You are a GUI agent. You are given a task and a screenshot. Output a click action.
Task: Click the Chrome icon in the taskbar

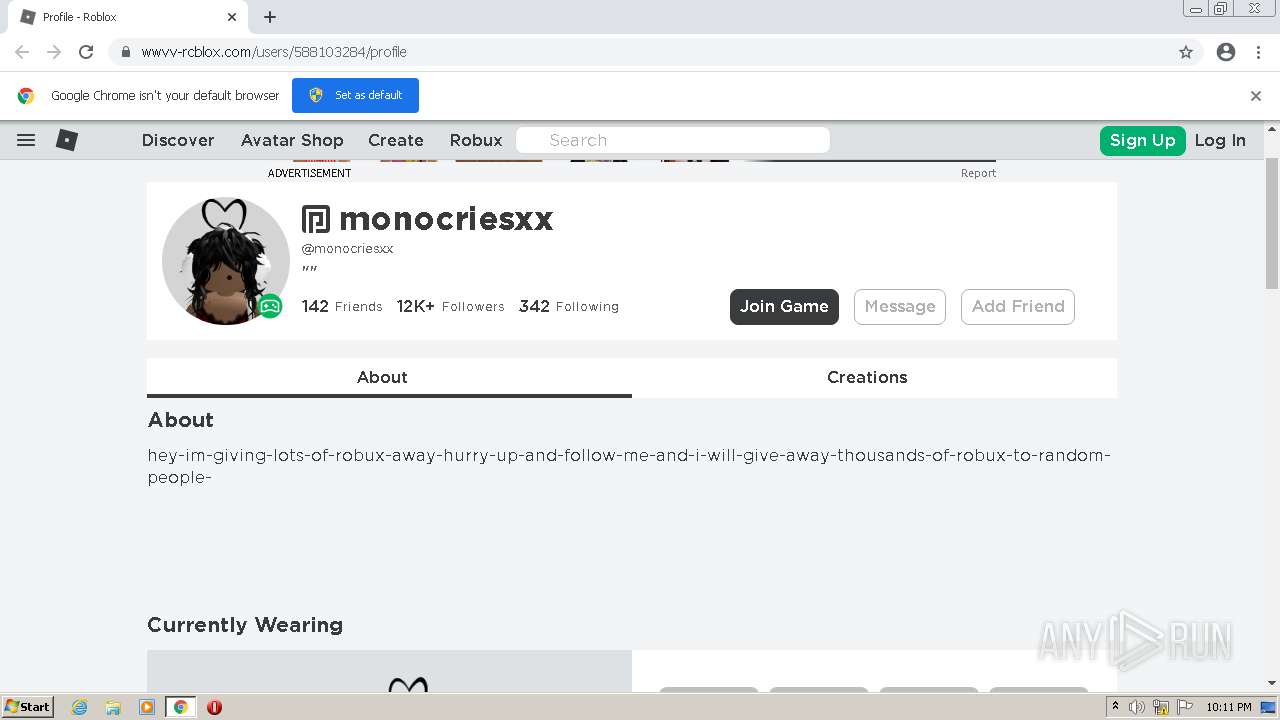181,707
